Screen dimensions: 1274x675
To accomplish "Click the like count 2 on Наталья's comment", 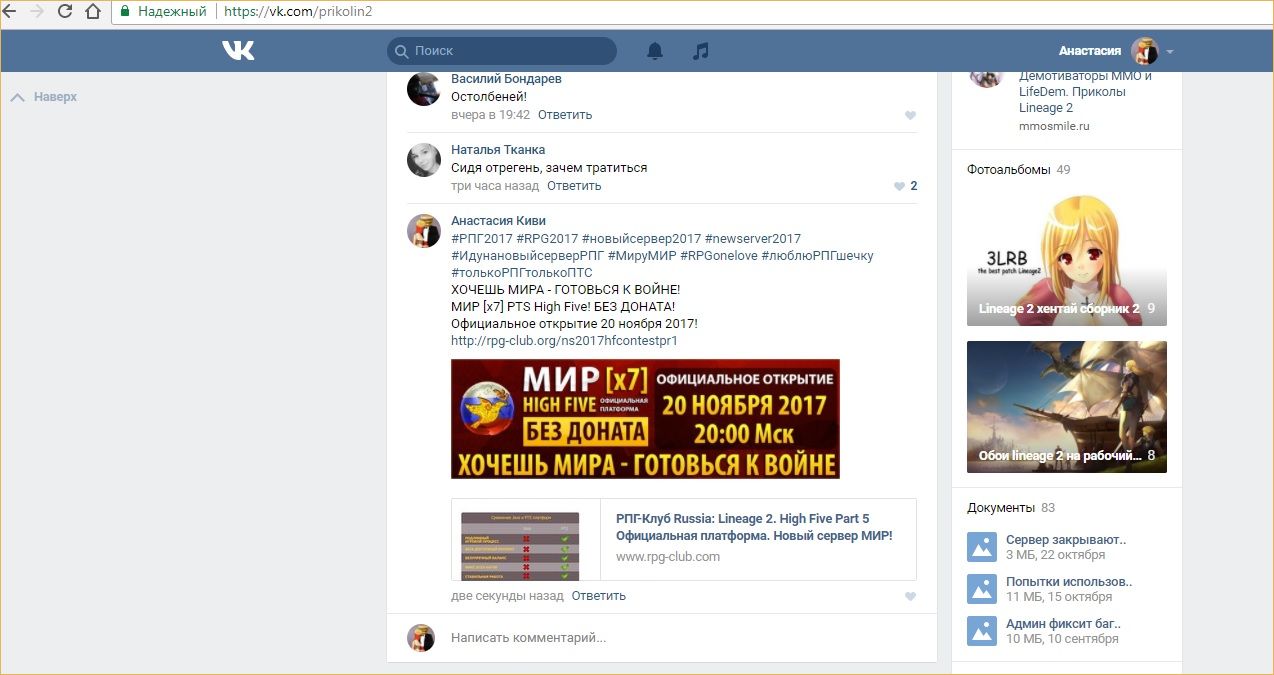I will click(914, 186).
